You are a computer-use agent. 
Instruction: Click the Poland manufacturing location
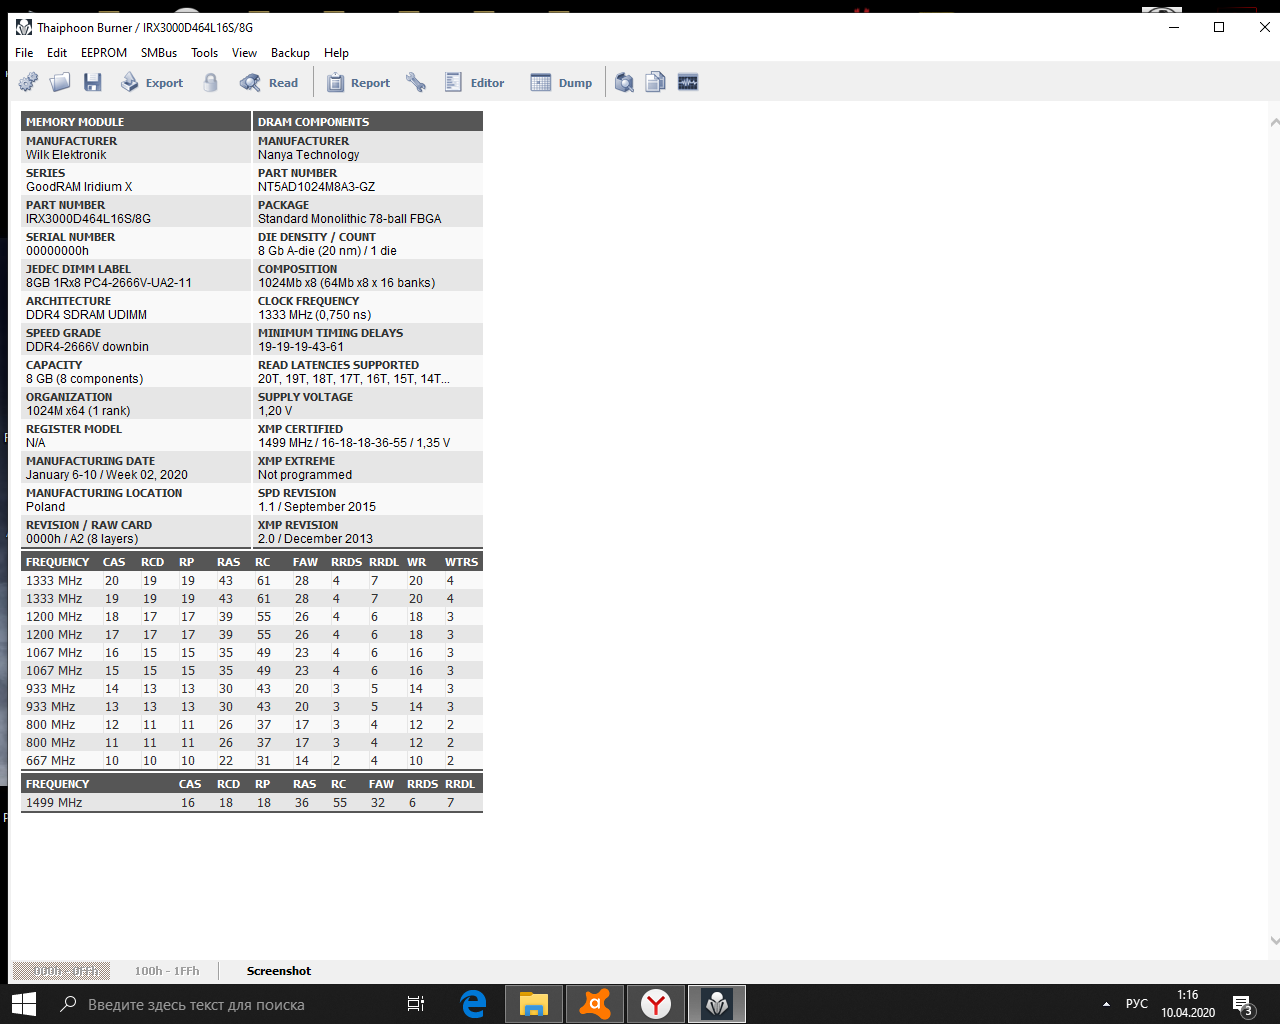tap(45, 507)
